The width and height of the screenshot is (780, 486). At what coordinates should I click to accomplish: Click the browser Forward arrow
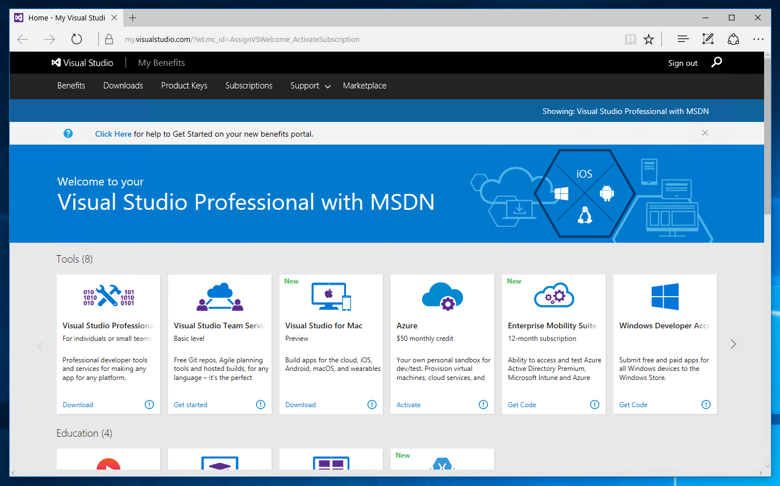click(49, 39)
